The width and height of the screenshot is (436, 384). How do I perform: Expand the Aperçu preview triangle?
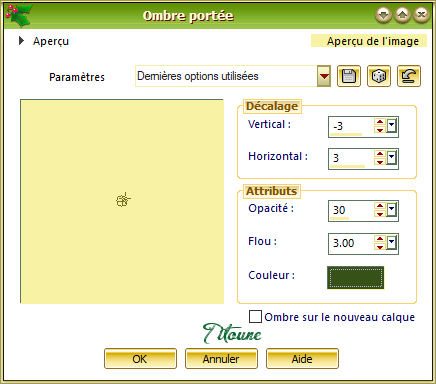click(x=21, y=41)
